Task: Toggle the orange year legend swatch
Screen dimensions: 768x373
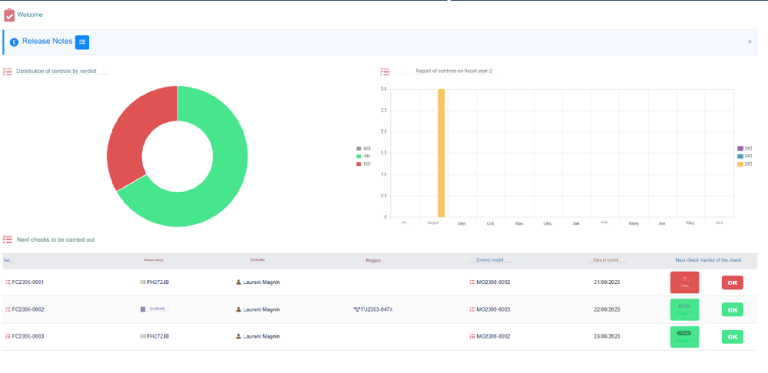Action: [x=740, y=164]
